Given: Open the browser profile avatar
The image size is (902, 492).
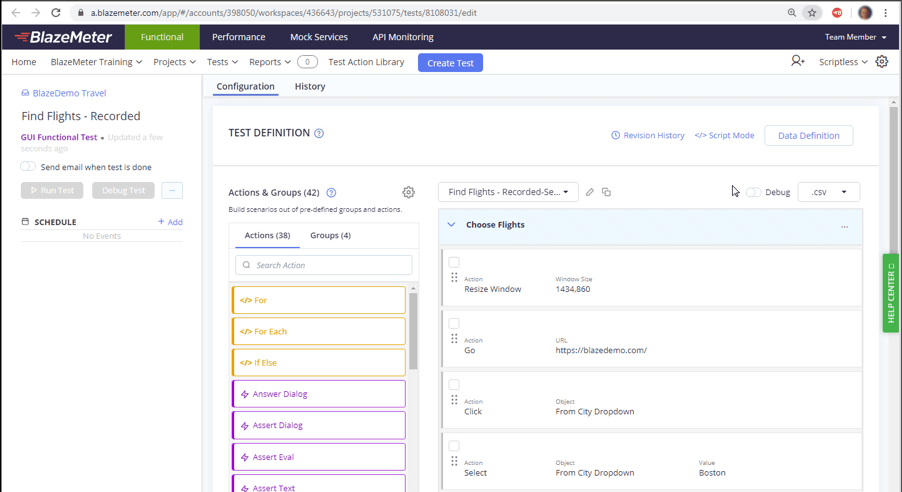Looking at the screenshot, I should pos(865,13).
